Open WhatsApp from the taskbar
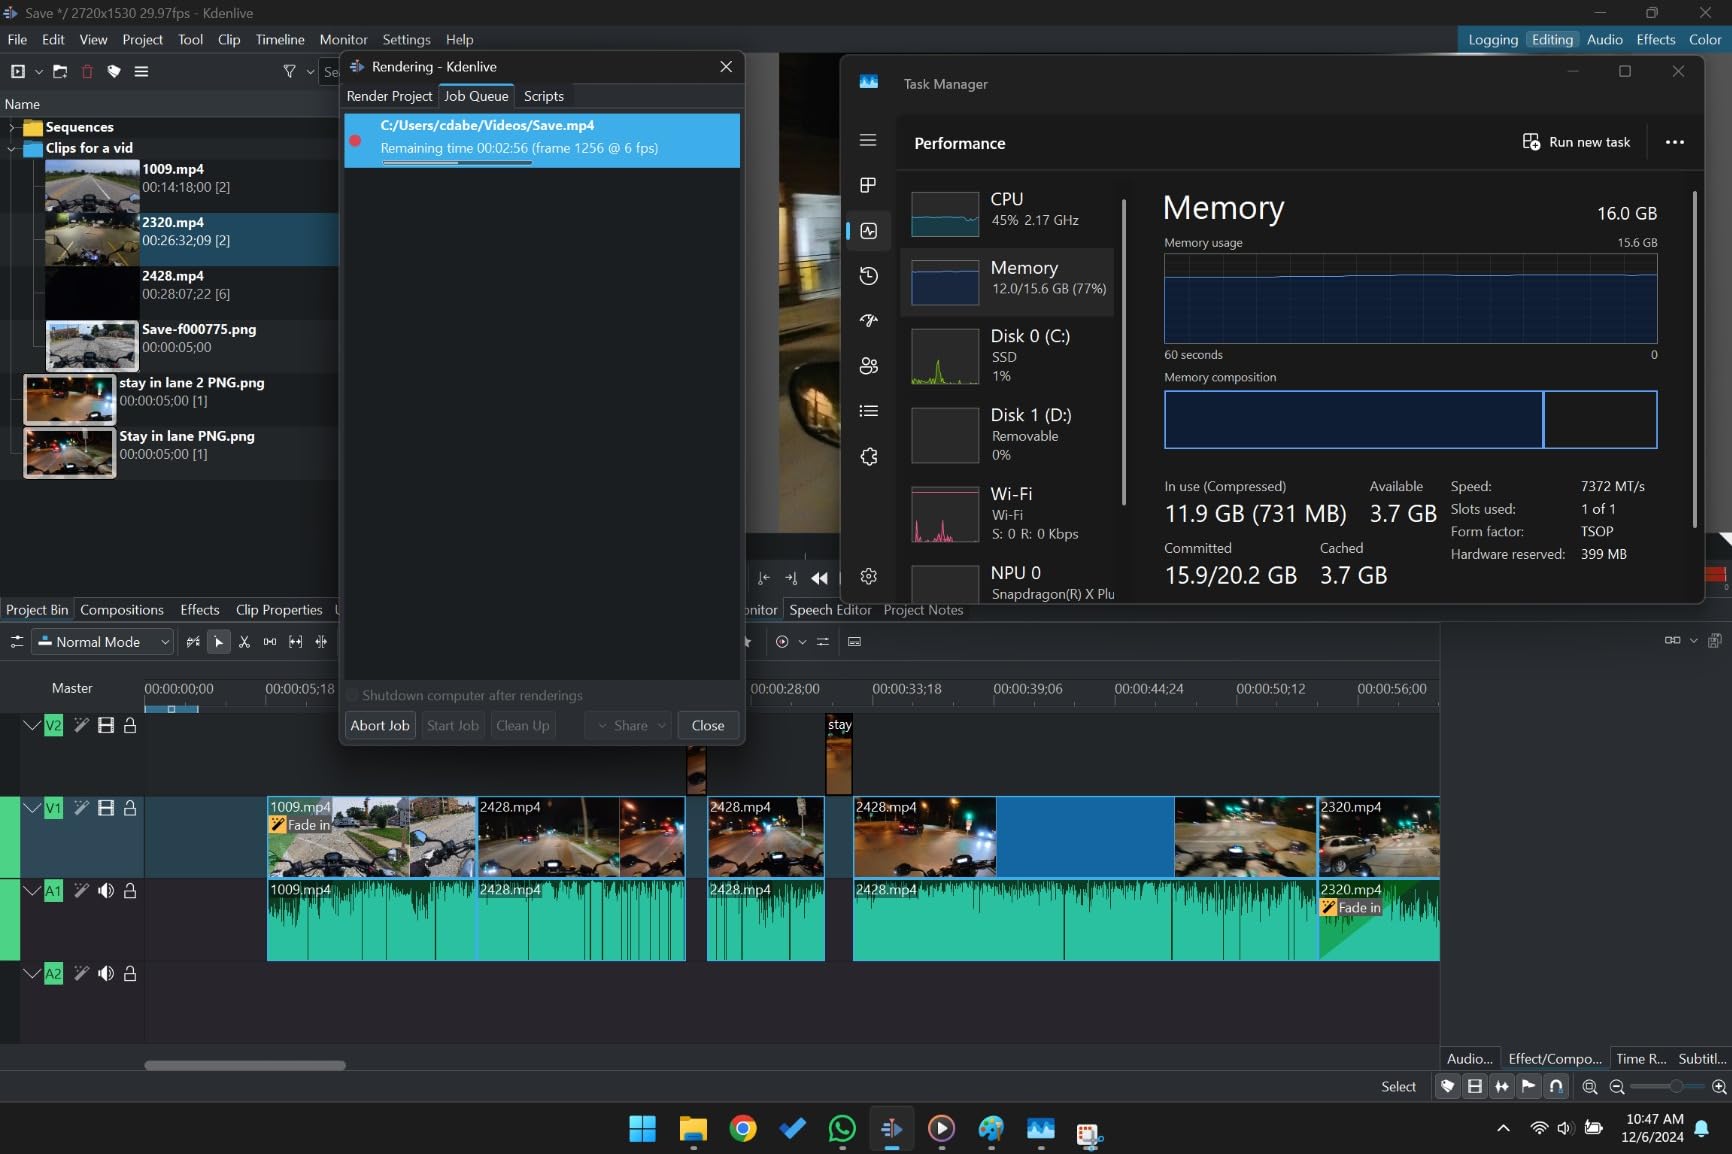 pos(842,1129)
